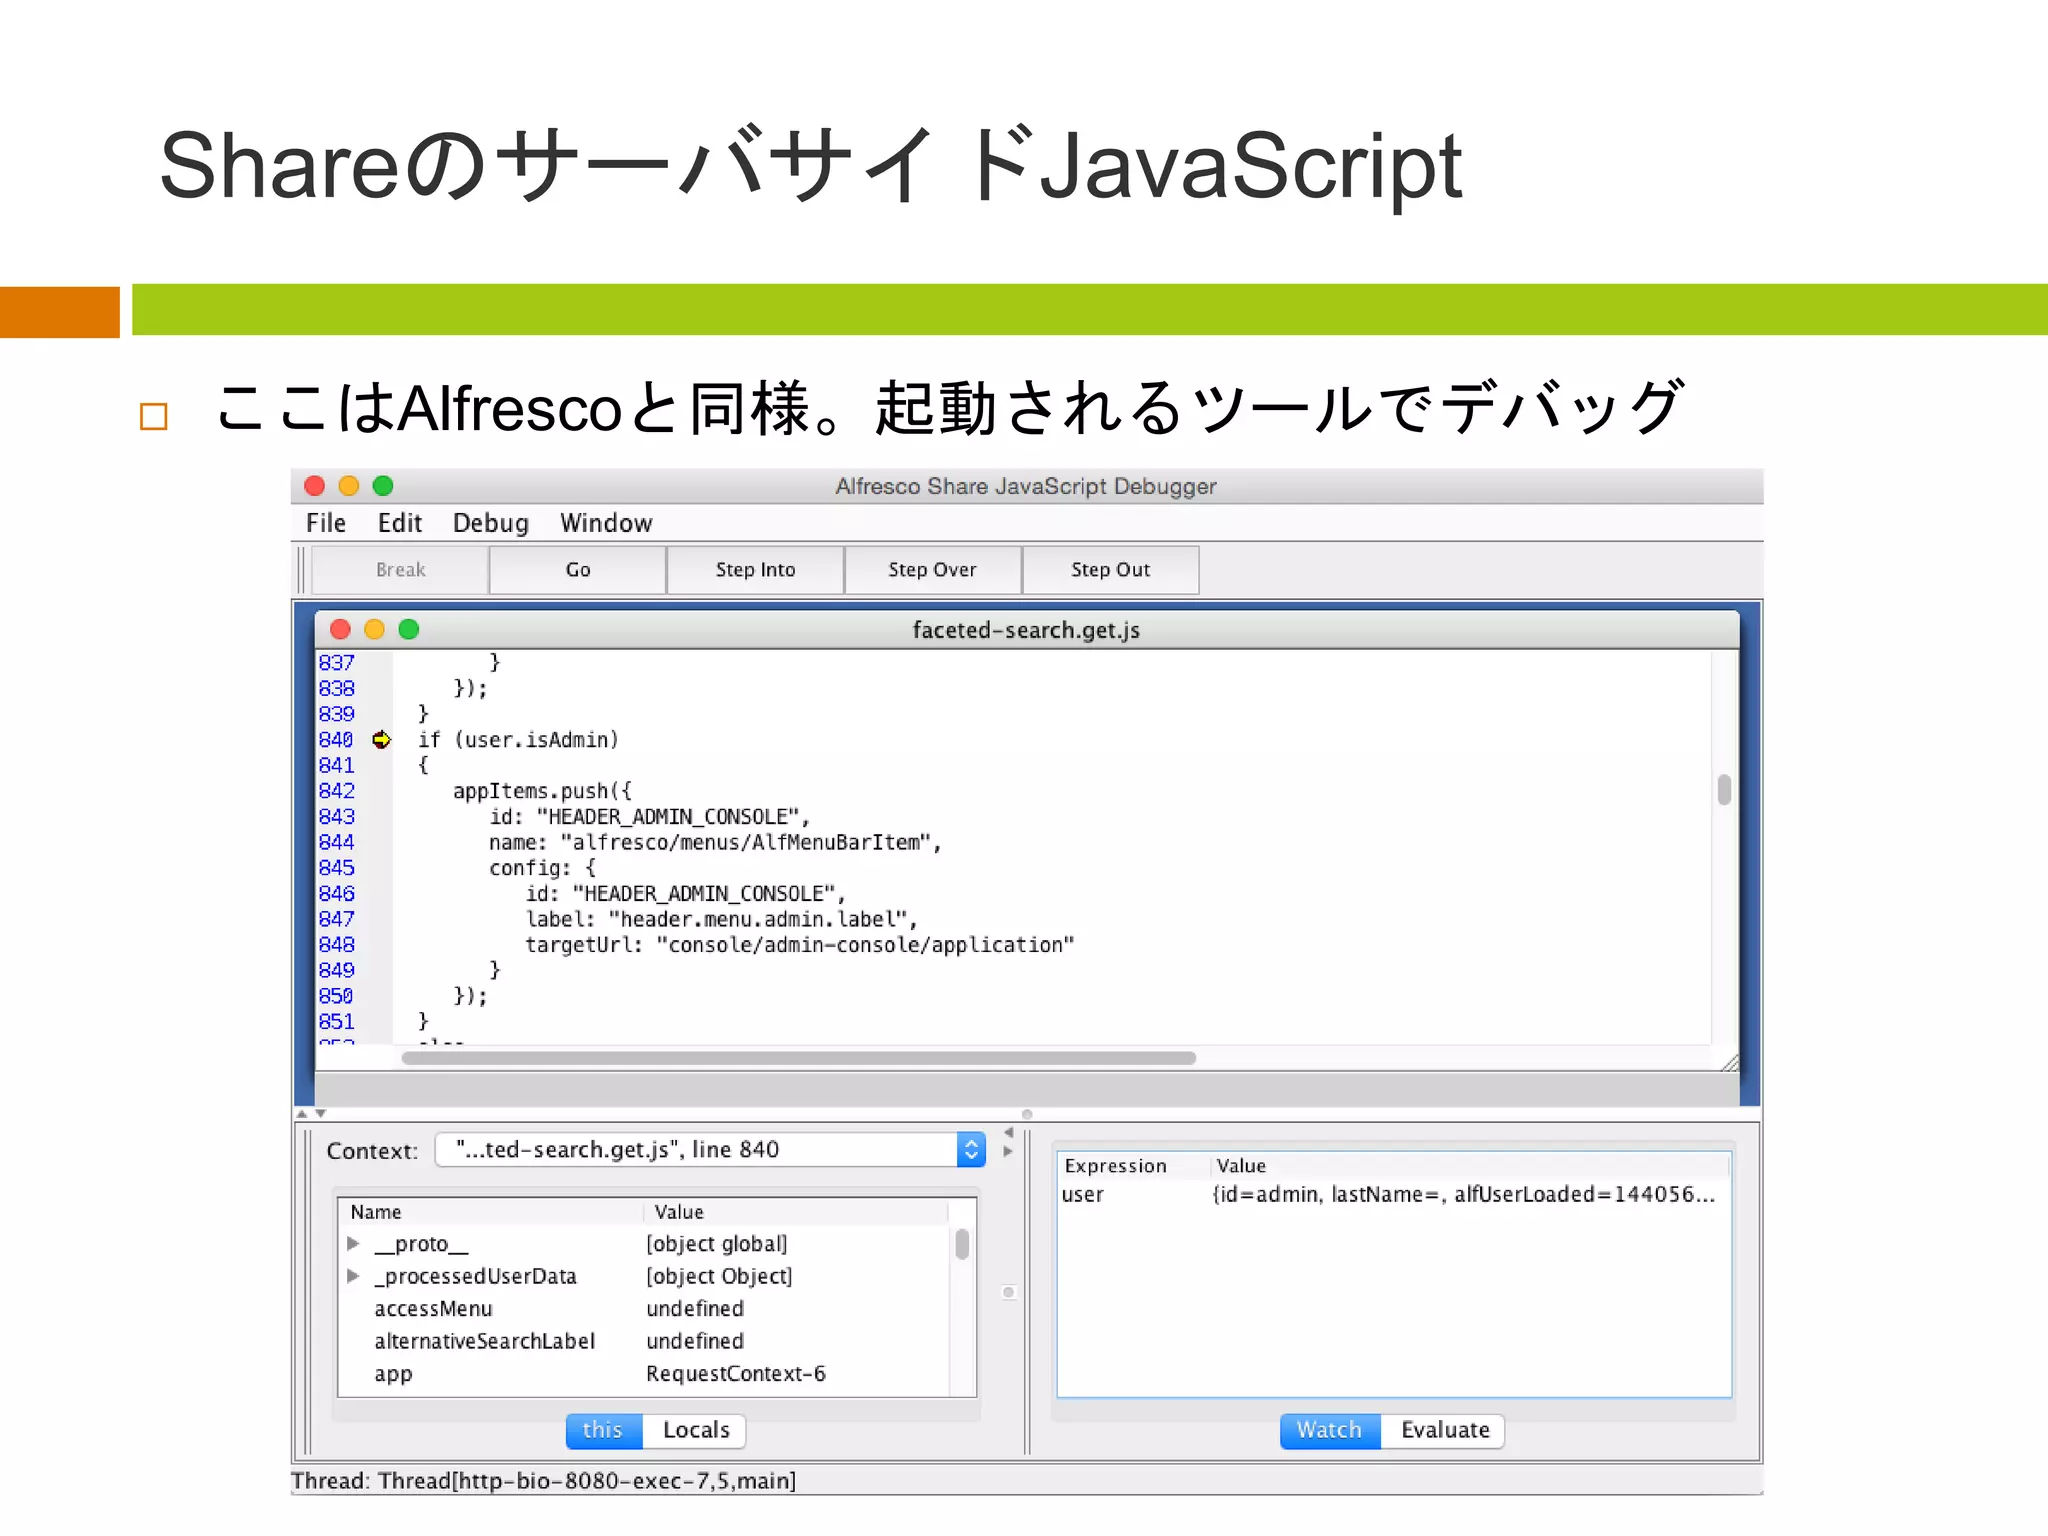Viewport: 2048px width, 1536px height.
Task: Click the variables list vertical scrollbar
Action: 962,1245
